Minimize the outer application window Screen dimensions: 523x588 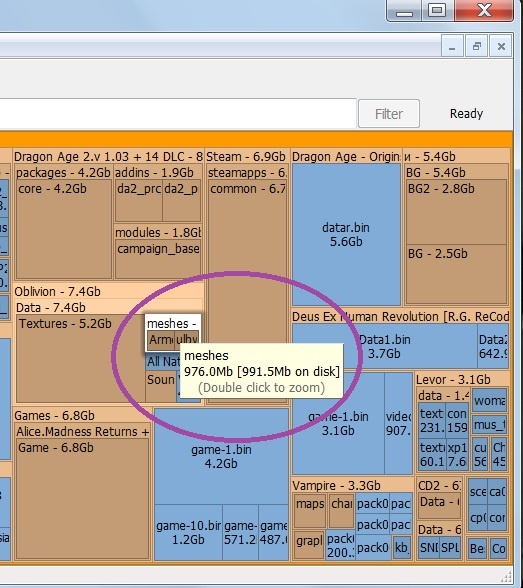point(404,10)
